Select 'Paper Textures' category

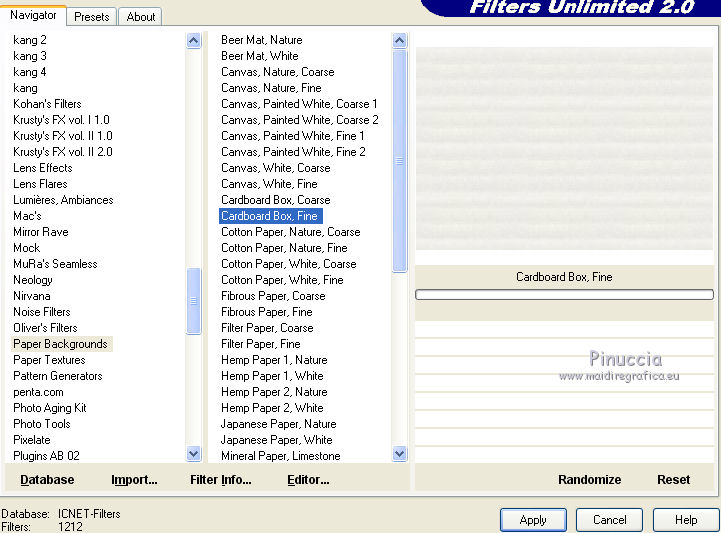coord(49,360)
